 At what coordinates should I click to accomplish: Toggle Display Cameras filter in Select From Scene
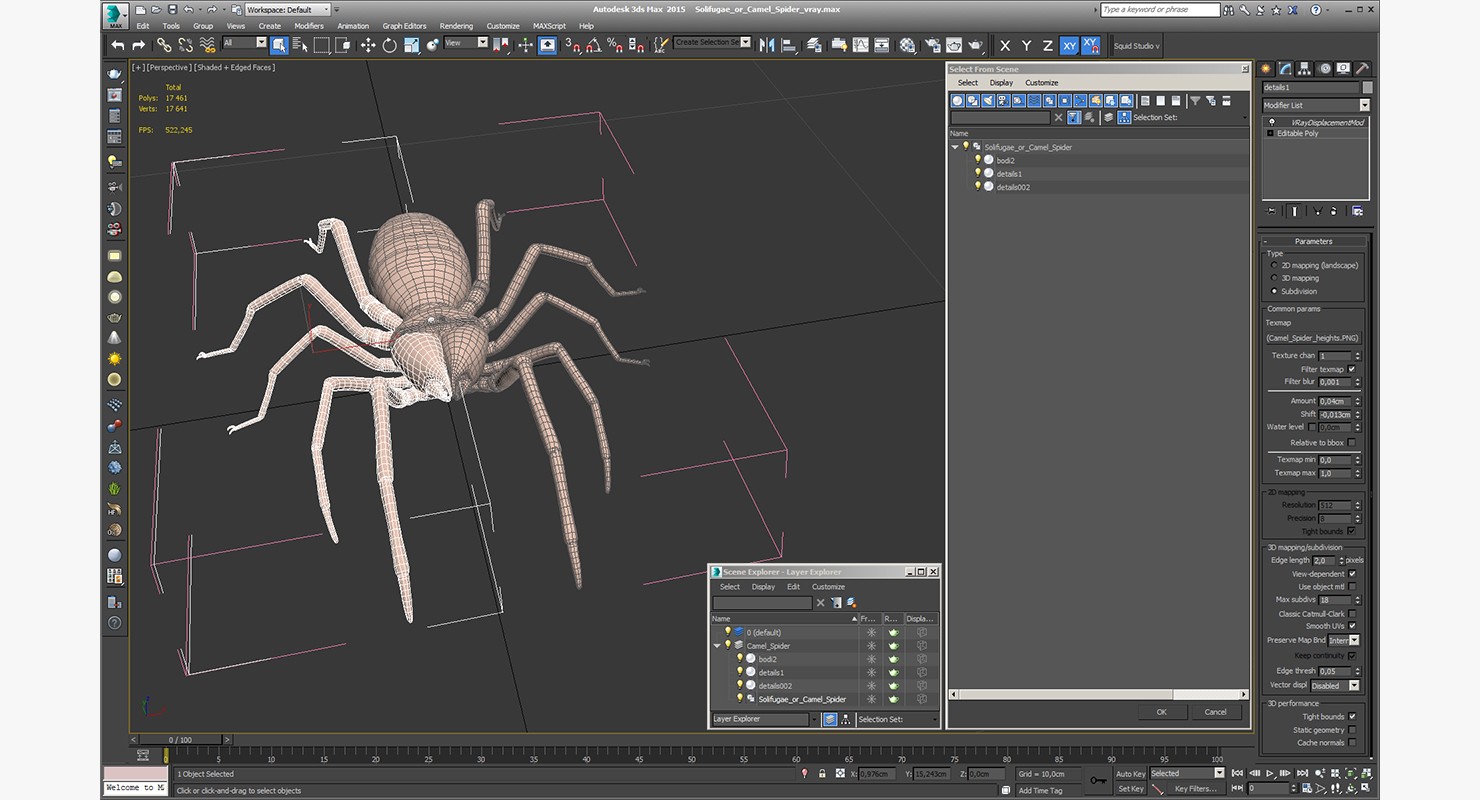point(1004,101)
